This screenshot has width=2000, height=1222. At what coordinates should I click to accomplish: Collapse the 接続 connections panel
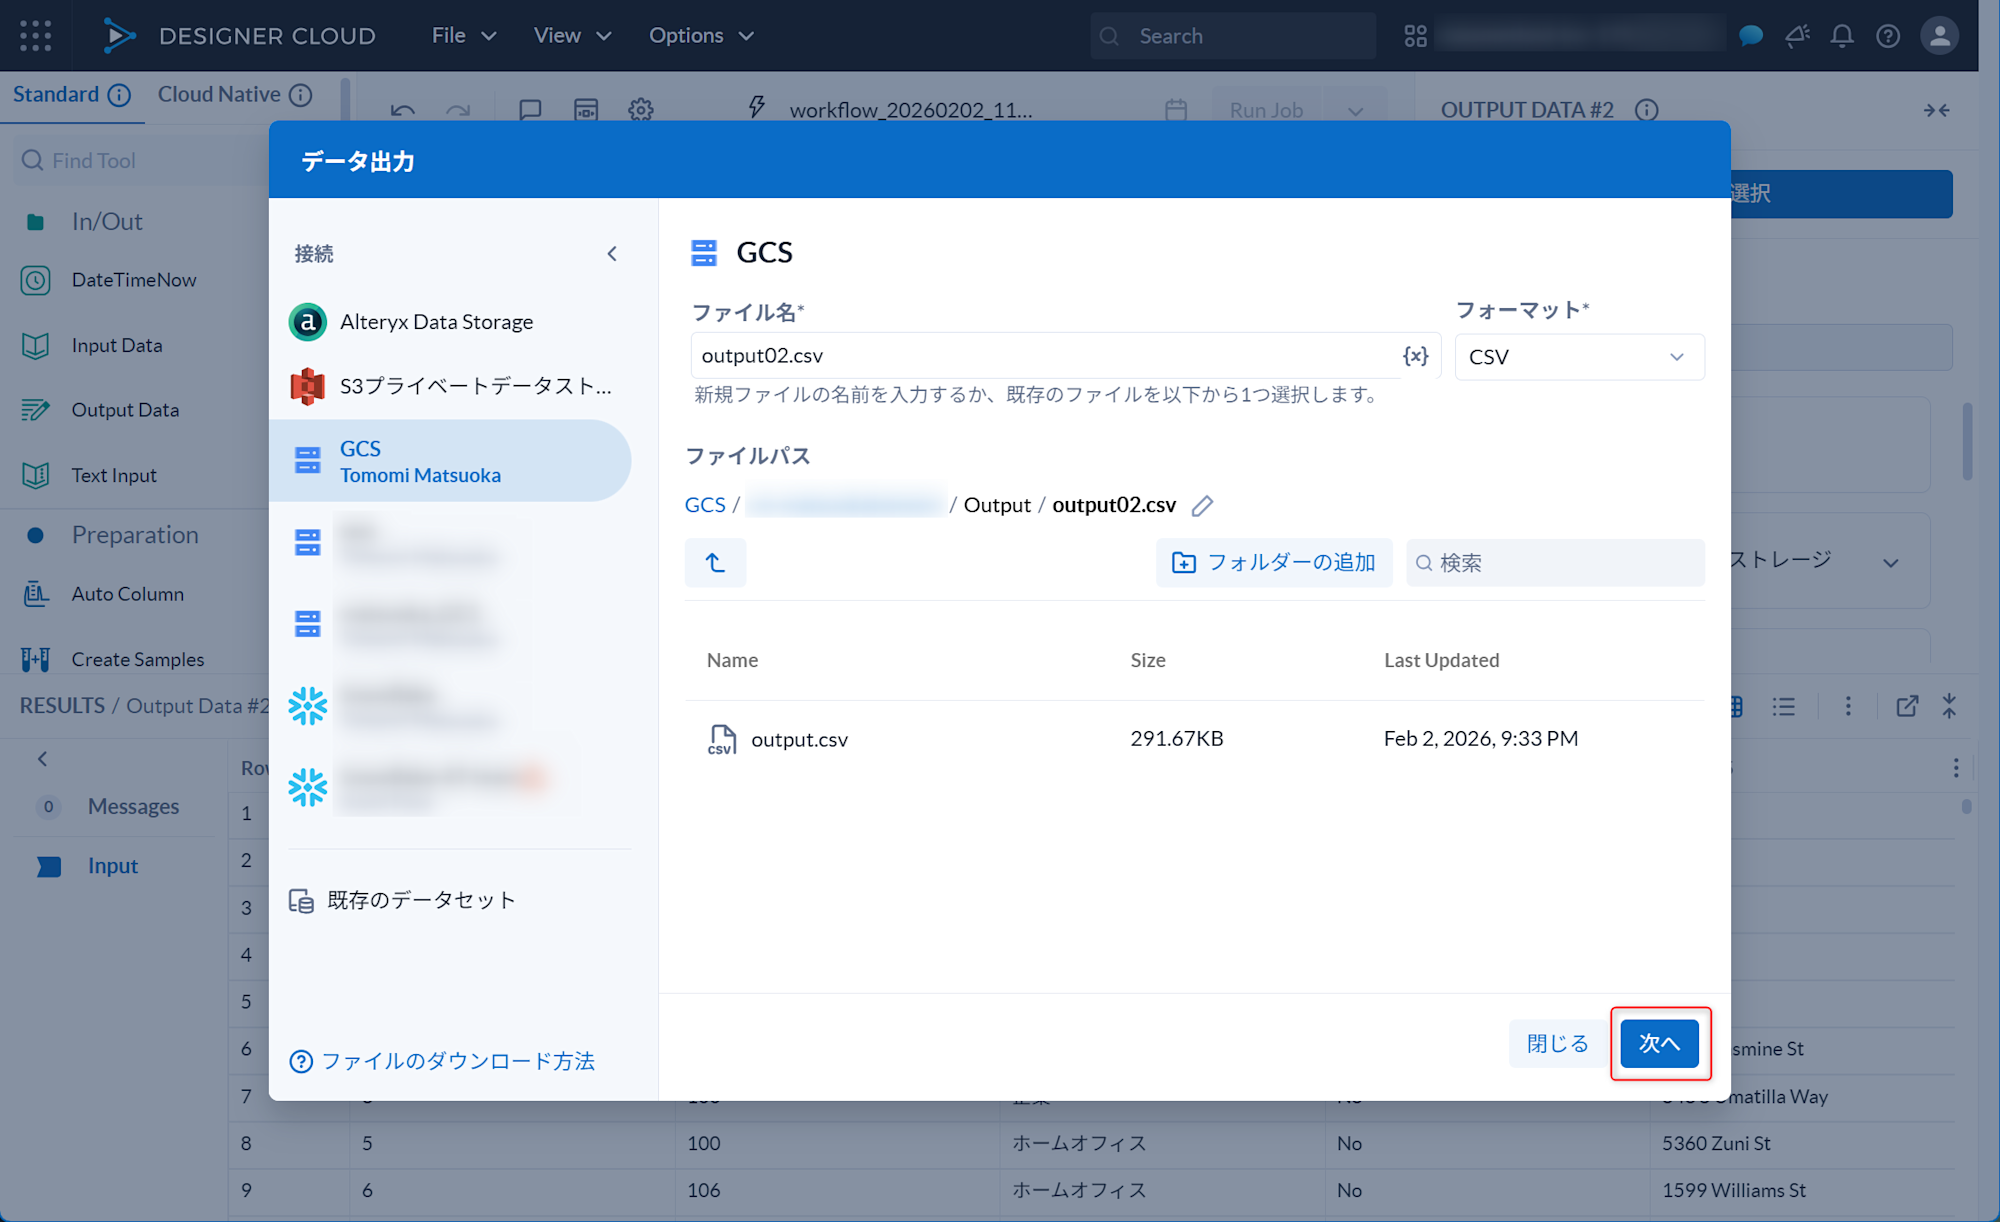(612, 253)
